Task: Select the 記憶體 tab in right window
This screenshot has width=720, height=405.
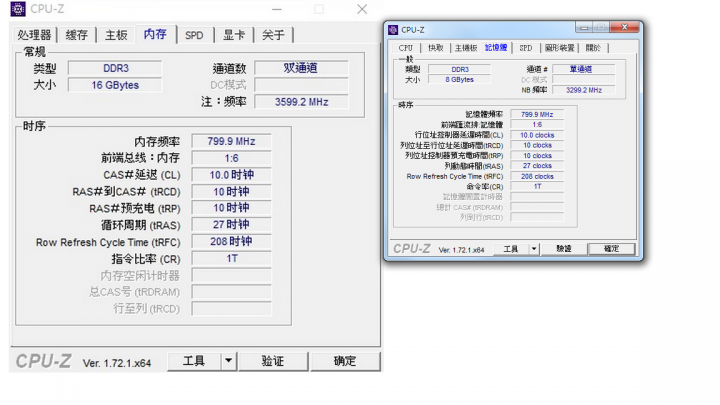Action: coord(496,47)
